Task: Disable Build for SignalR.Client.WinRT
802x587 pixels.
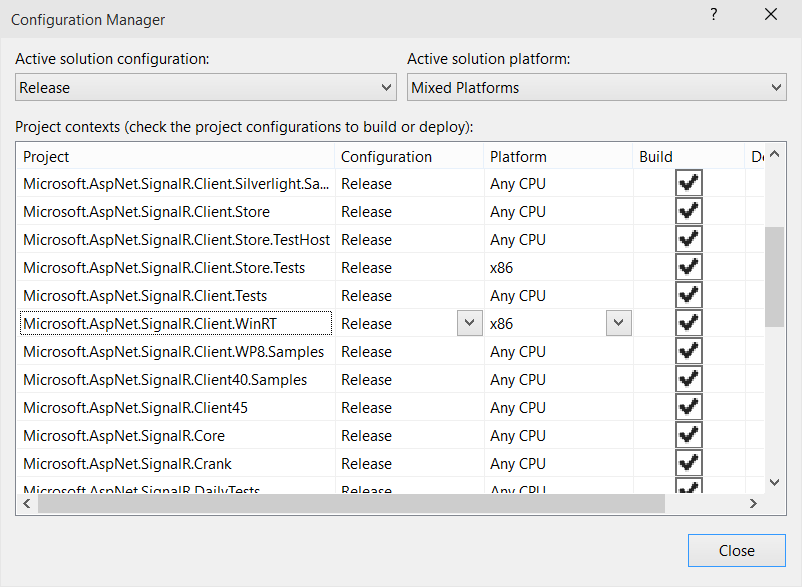Action: (x=688, y=323)
